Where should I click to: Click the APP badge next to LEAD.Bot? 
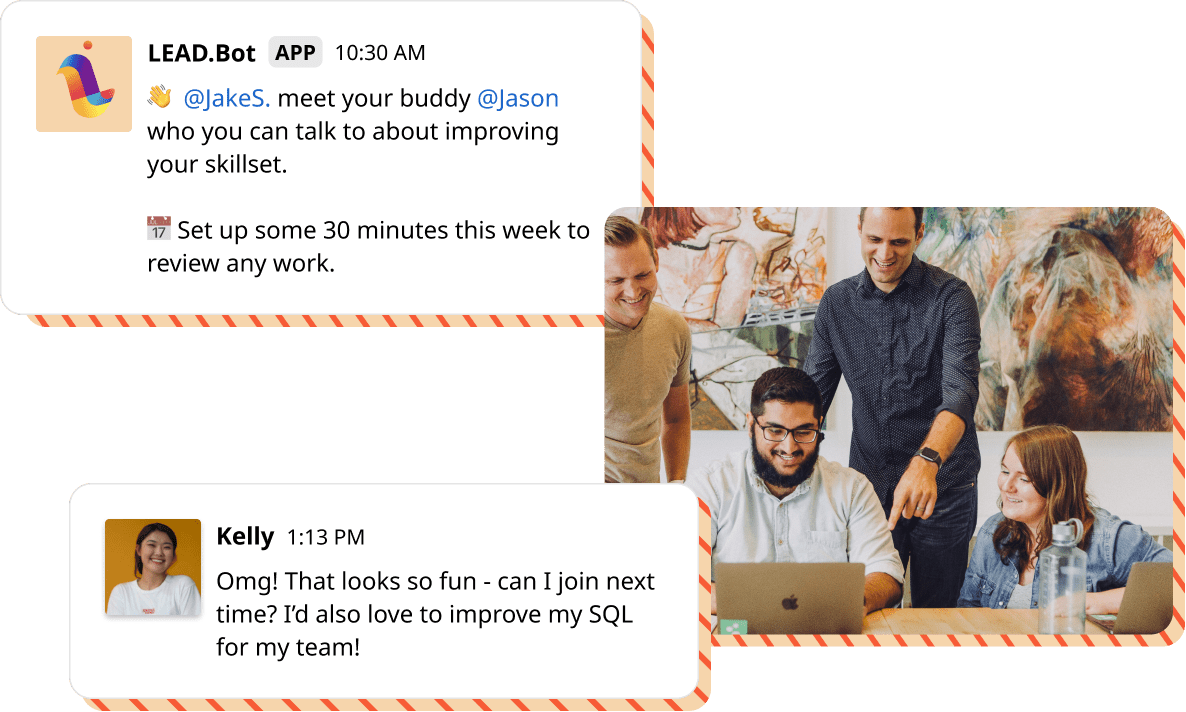tap(295, 52)
